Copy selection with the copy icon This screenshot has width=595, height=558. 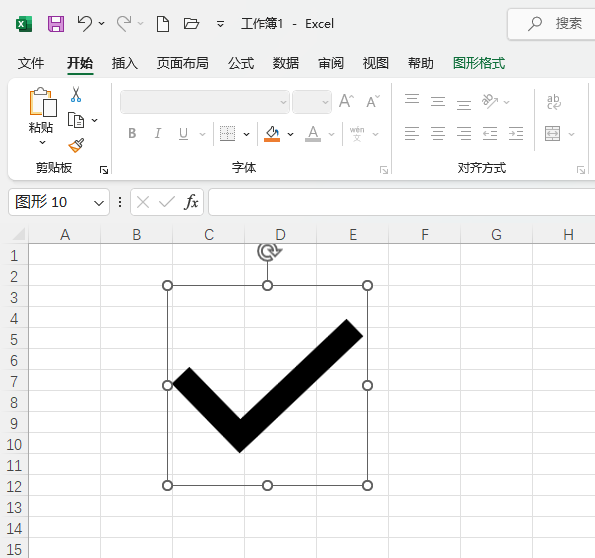click(x=76, y=120)
